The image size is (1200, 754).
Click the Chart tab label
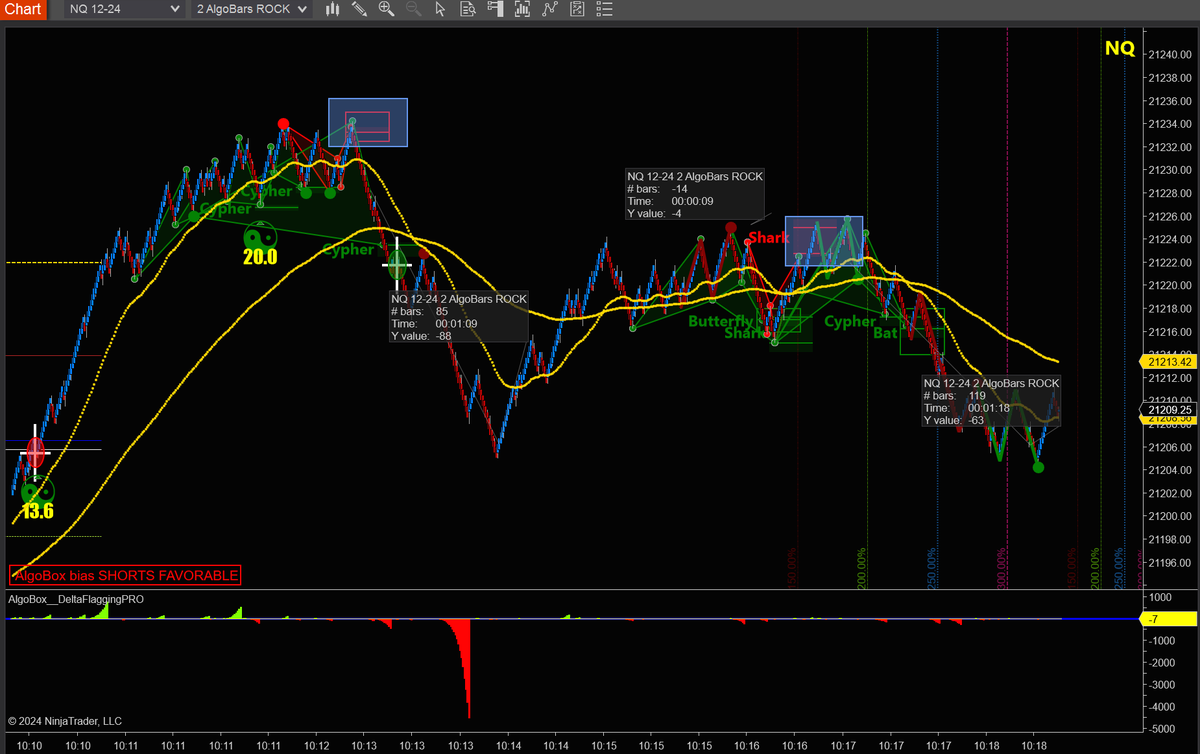point(23,9)
